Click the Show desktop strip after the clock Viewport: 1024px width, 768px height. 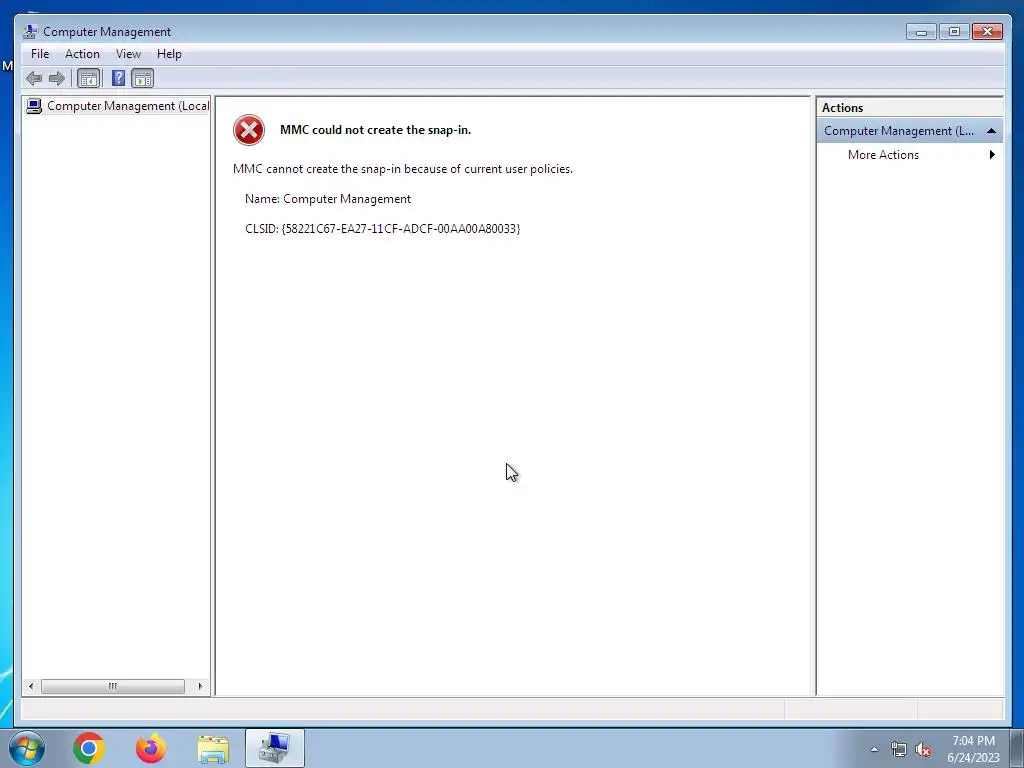pos(1017,748)
